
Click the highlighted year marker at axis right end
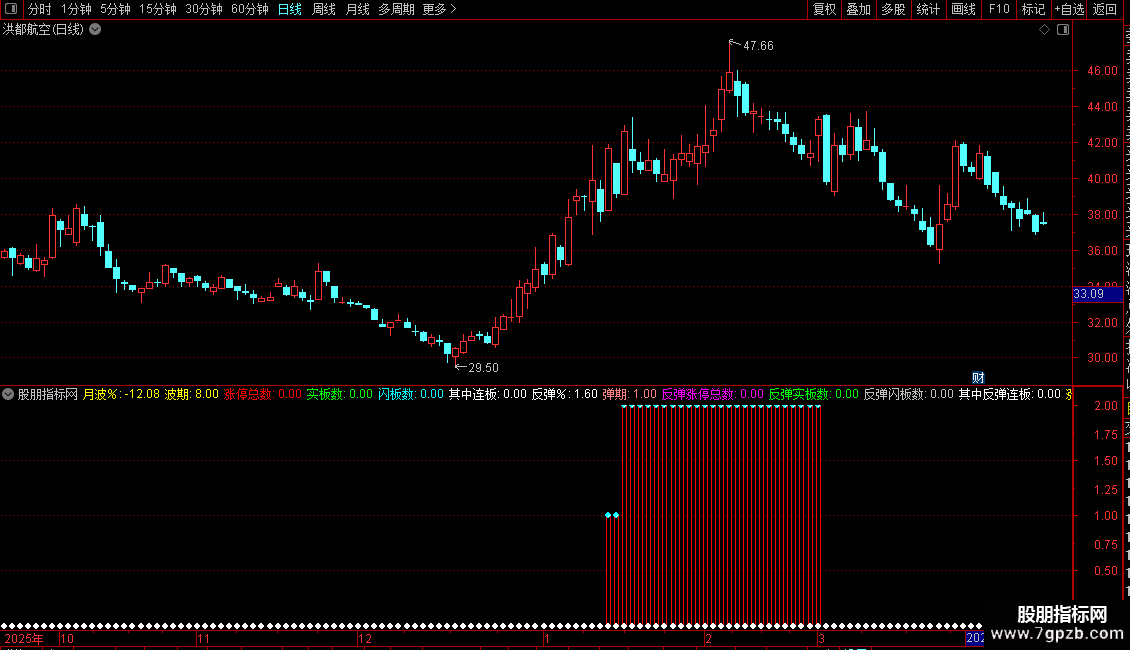(974, 638)
